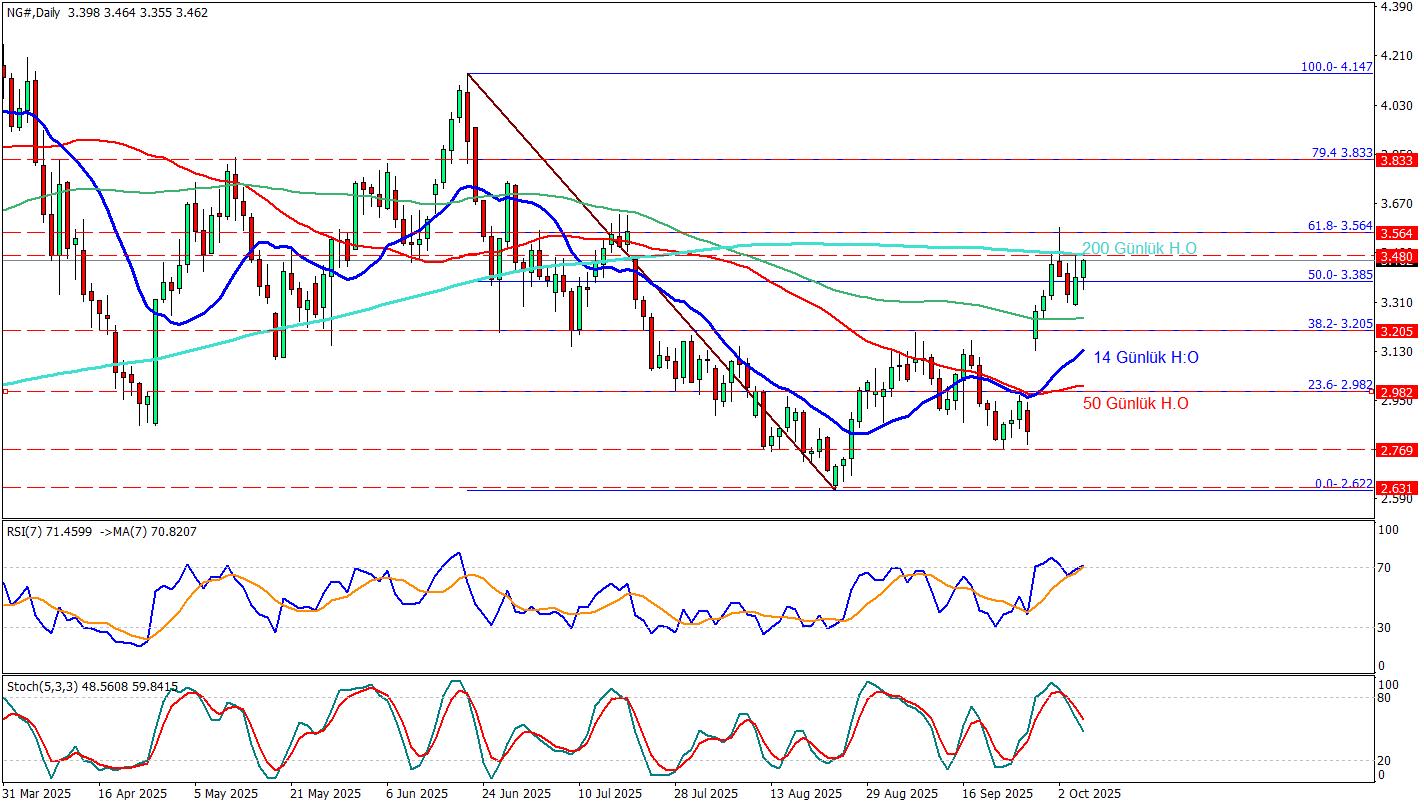Select the 200 Günlük H.O label

point(1139,248)
